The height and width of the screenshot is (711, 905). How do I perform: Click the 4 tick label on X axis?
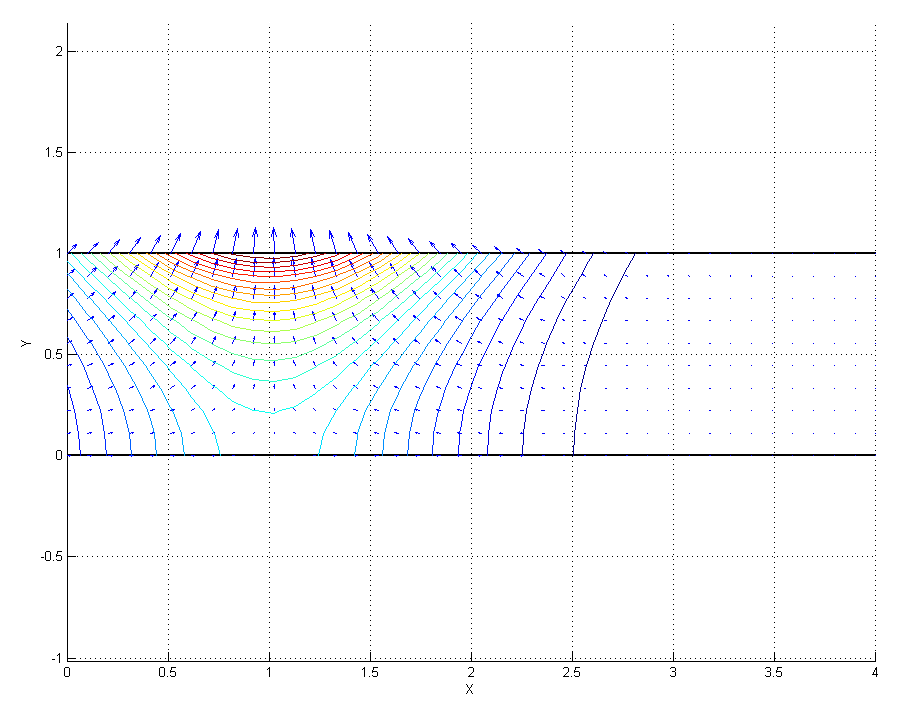click(875, 674)
